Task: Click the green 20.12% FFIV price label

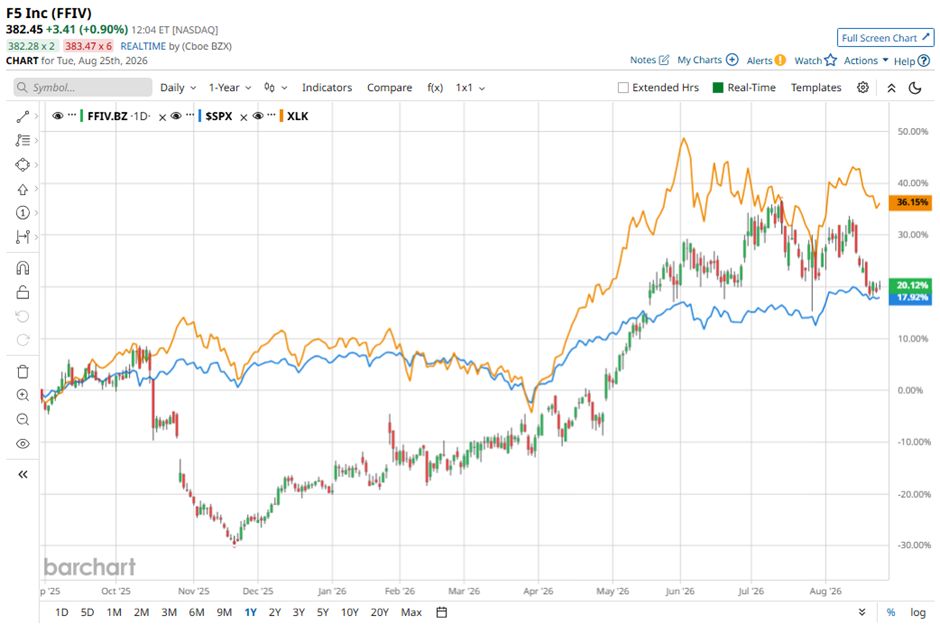Action: (x=911, y=285)
